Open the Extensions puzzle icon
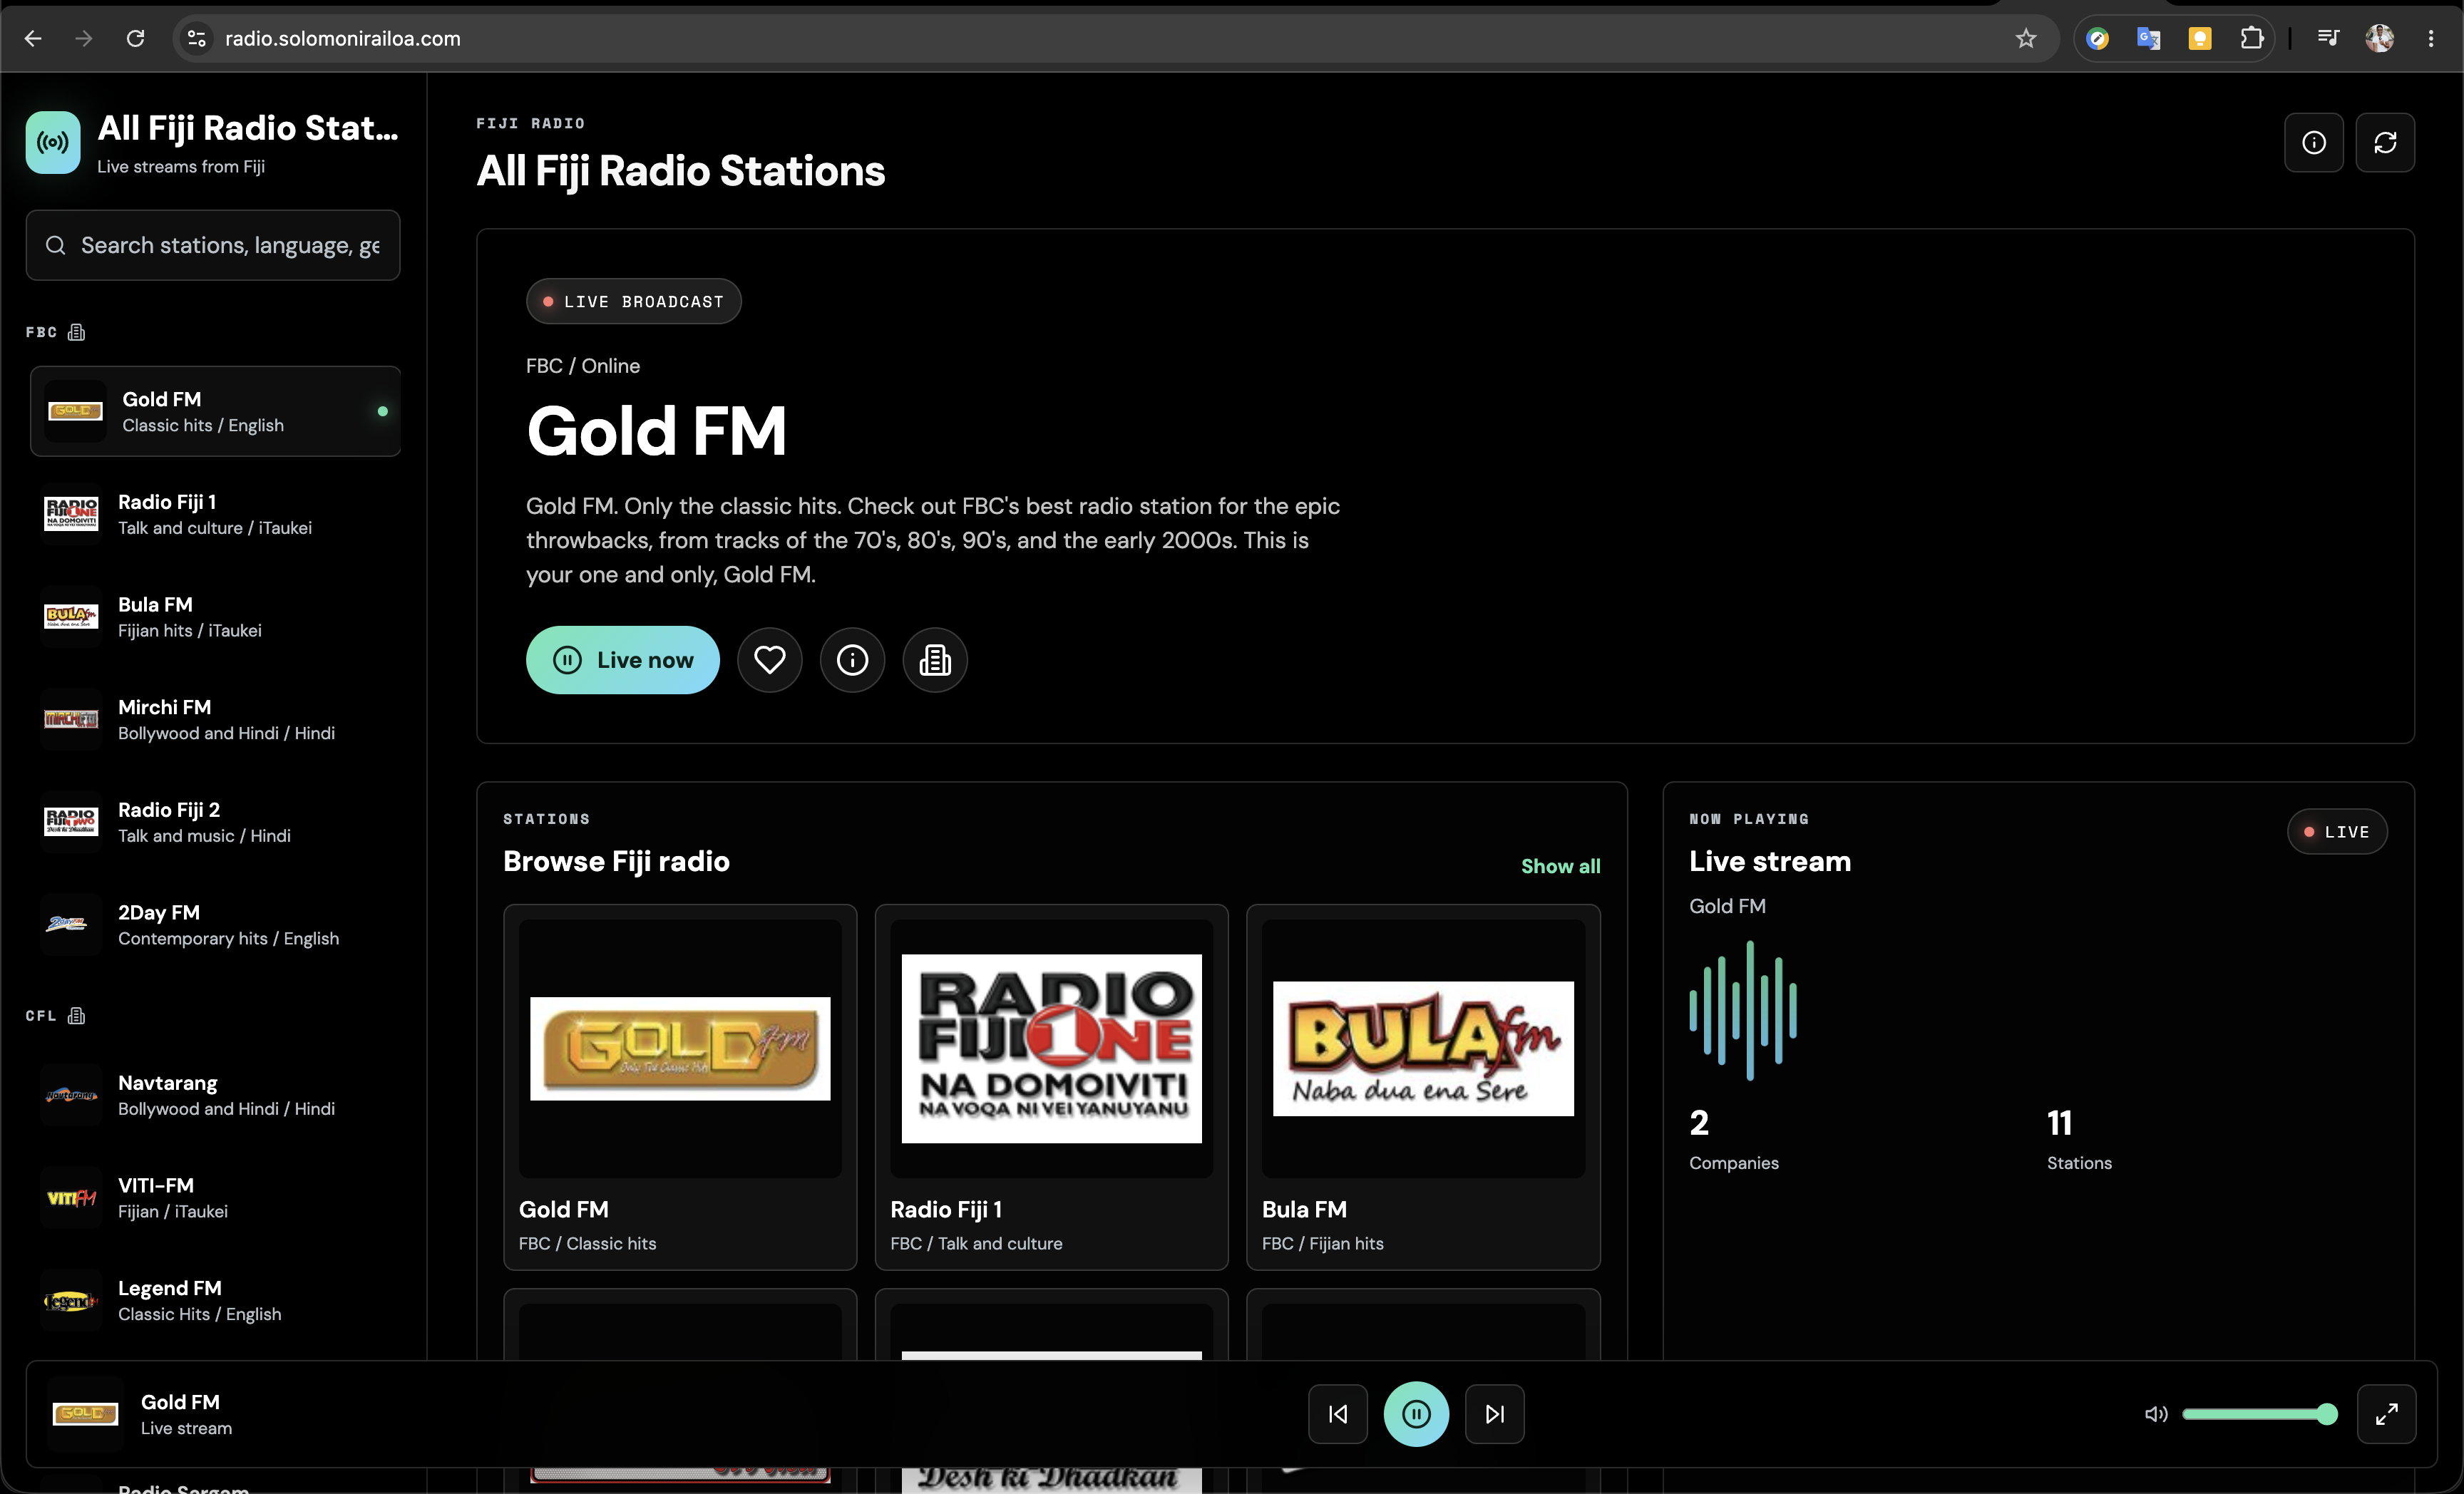 click(x=2251, y=38)
